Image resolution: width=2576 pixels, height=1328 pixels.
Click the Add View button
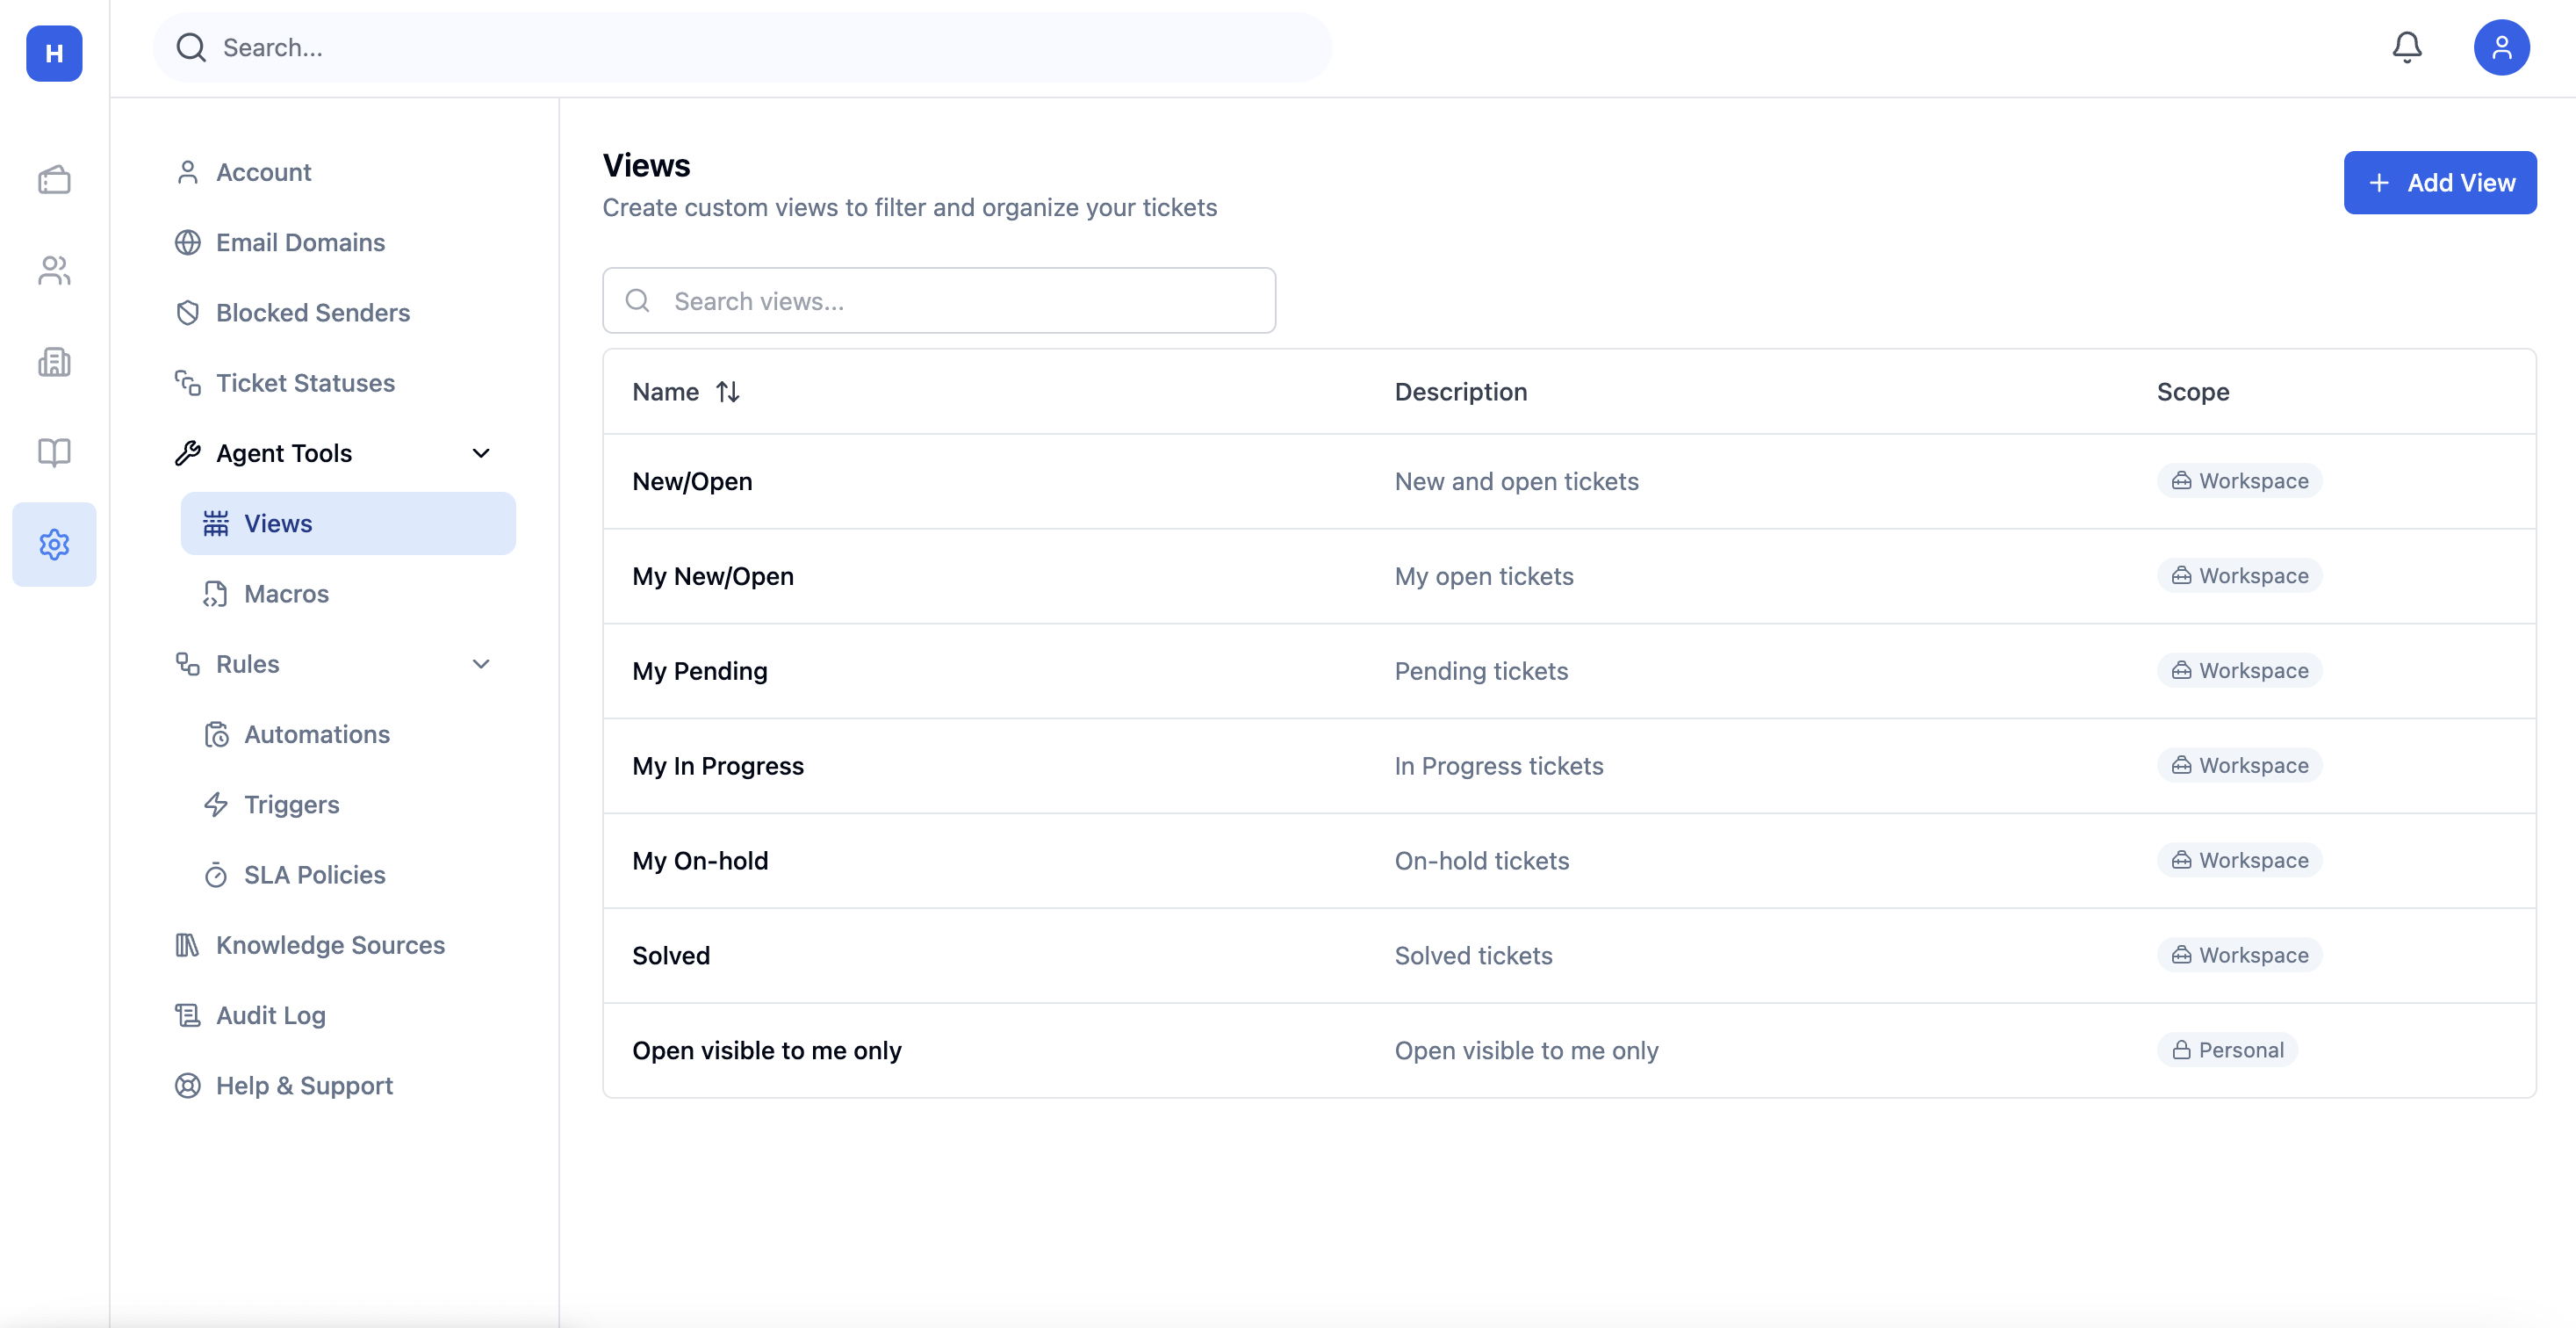[2440, 182]
